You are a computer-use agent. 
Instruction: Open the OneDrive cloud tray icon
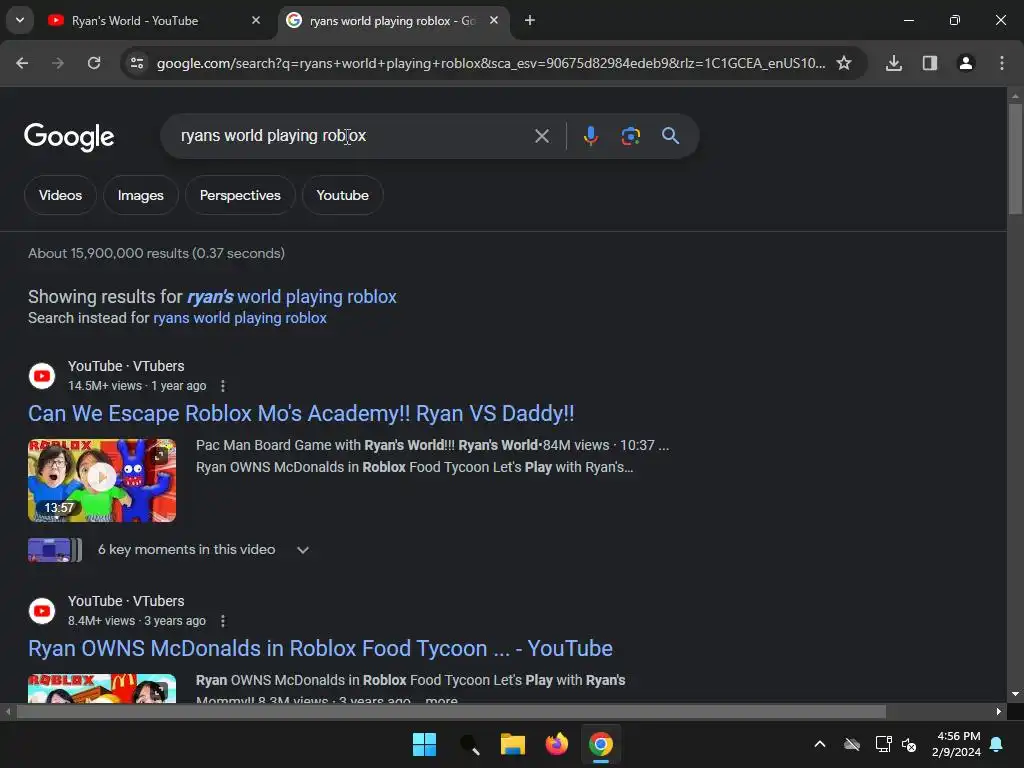coord(852,744)
